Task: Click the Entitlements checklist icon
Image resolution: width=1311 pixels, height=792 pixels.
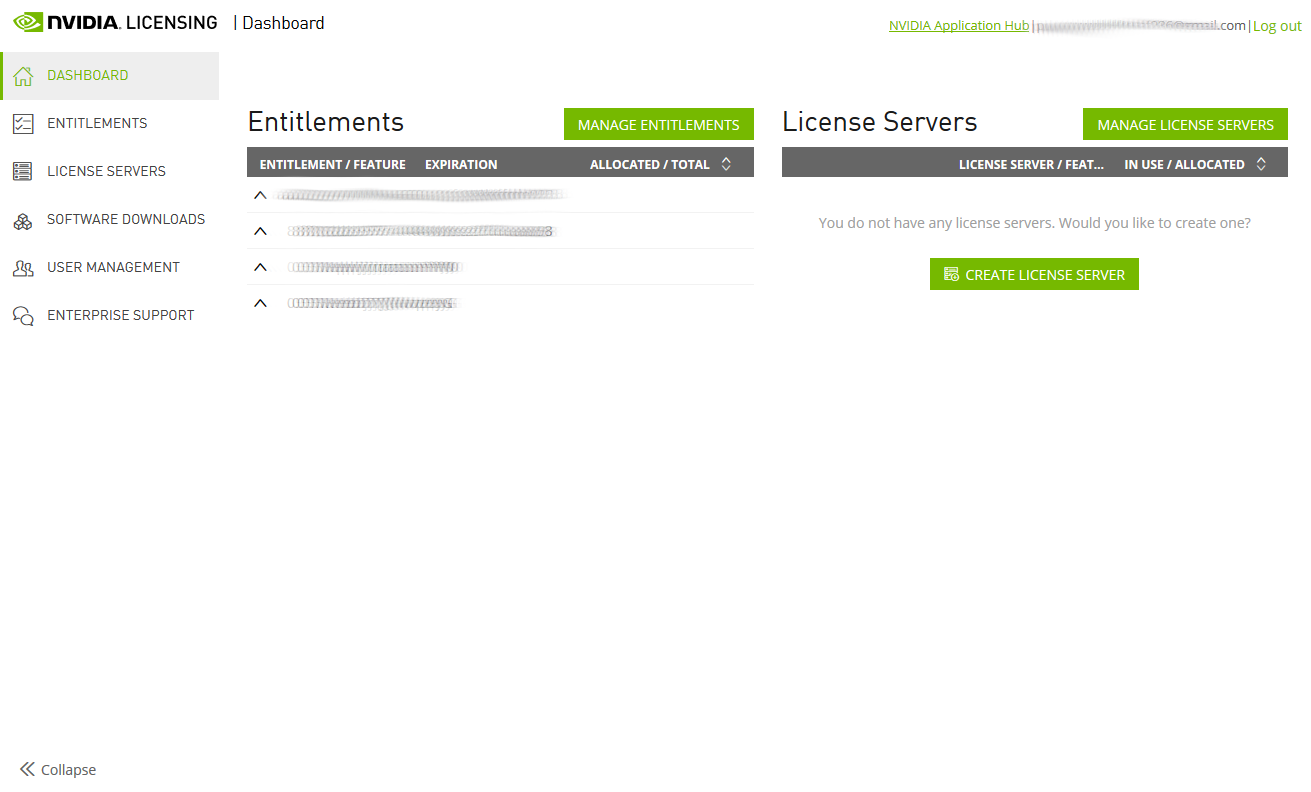Action: point(23,124)
